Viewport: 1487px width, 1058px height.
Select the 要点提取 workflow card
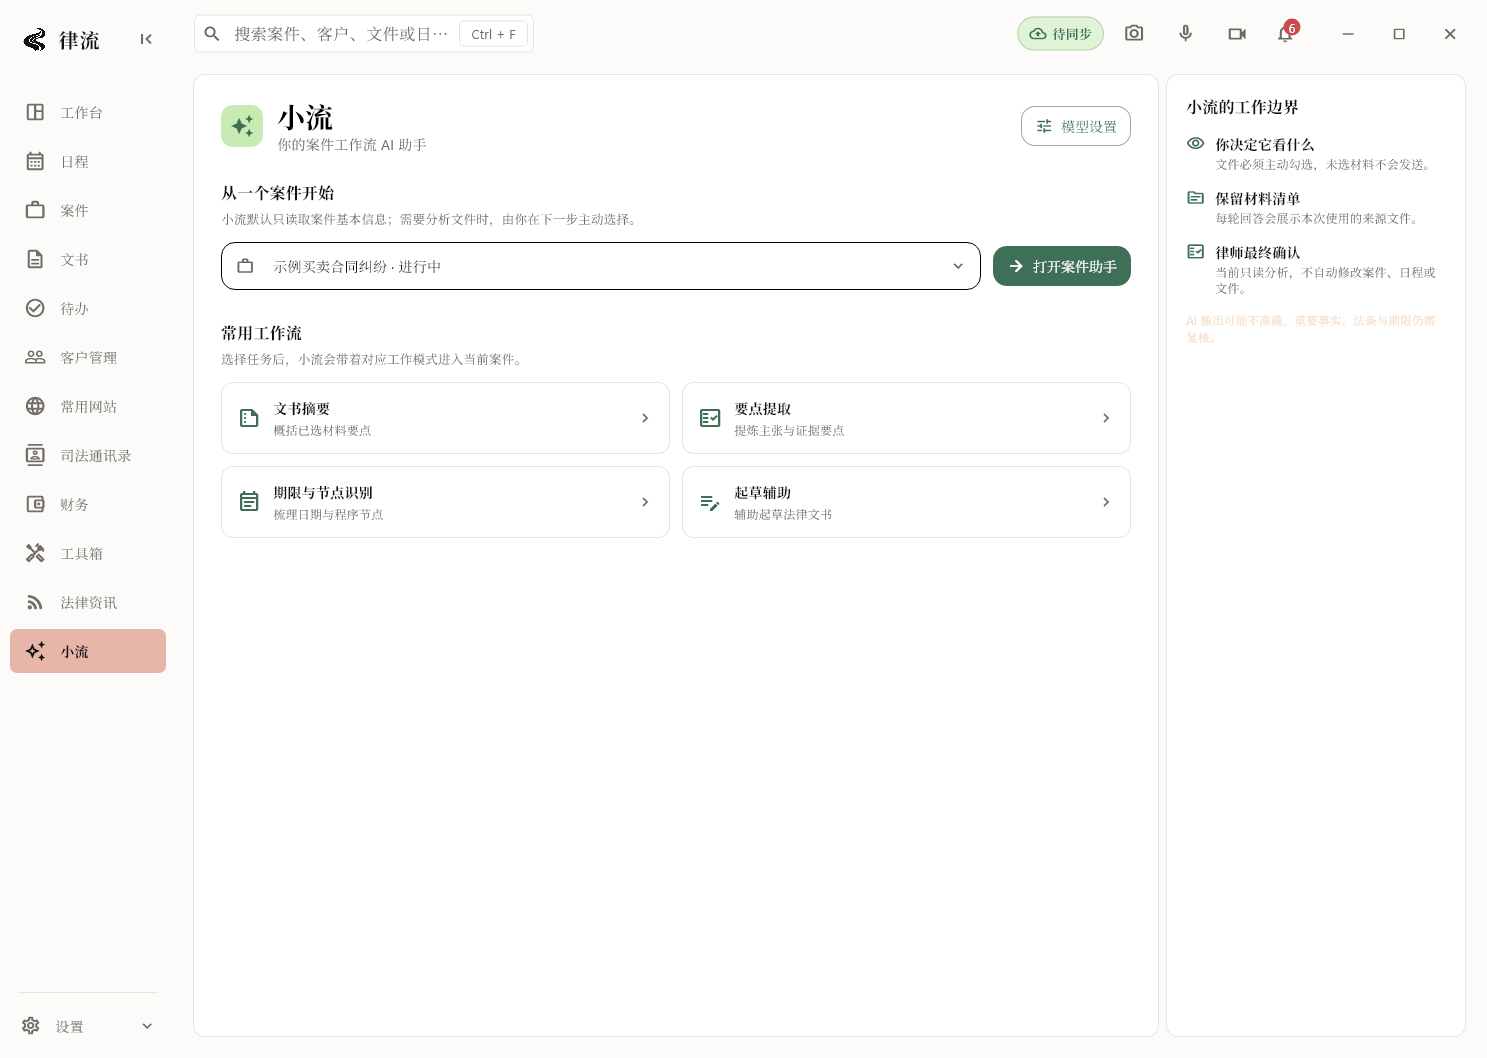[x=906, y=418]
